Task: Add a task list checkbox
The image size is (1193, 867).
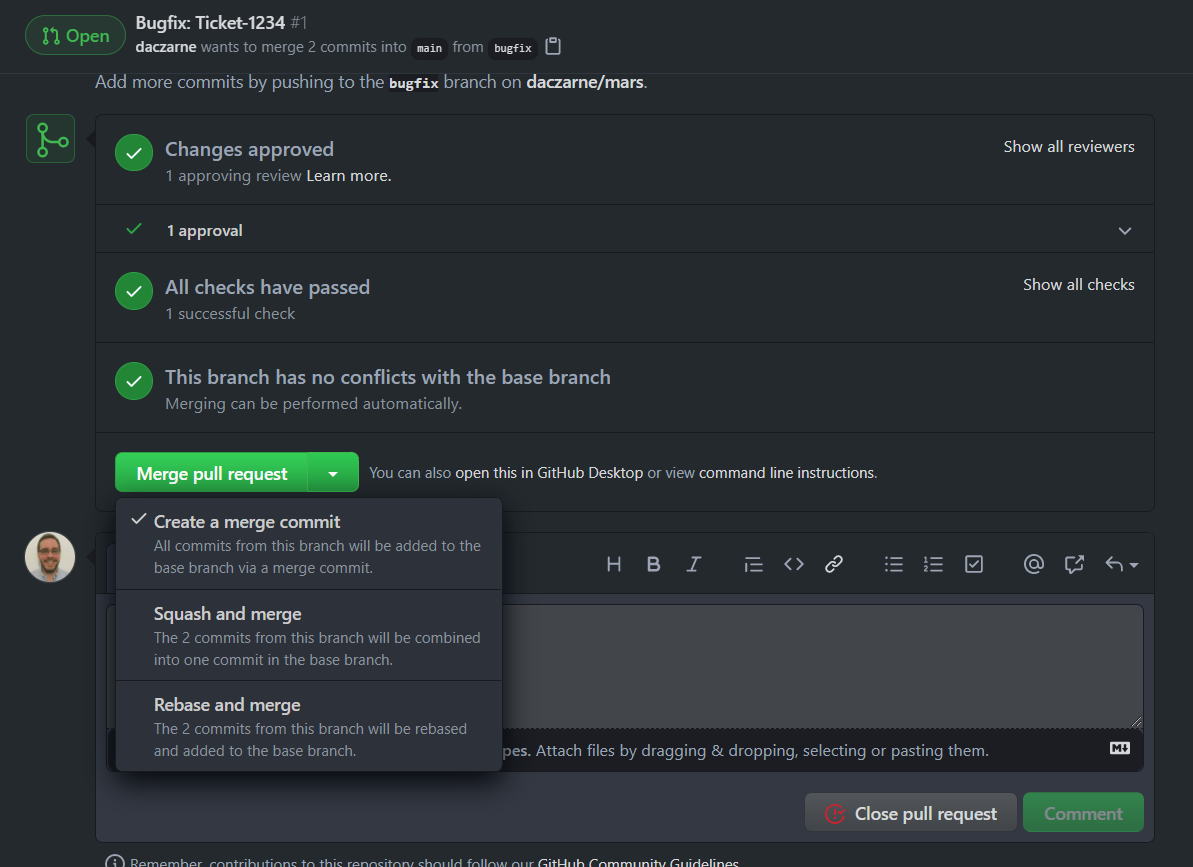Action: (x=973, y=565)
